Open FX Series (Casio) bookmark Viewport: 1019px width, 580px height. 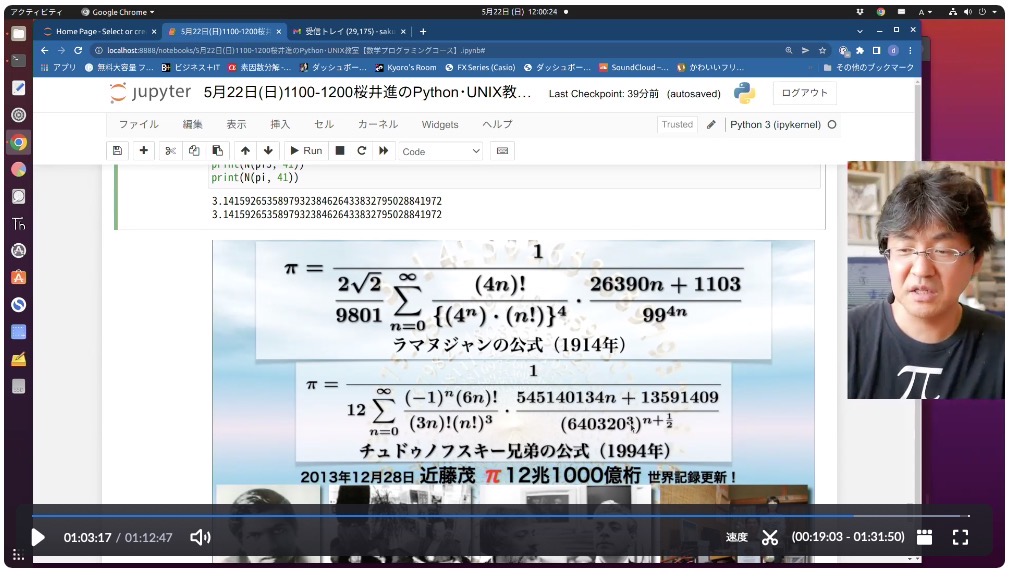(480, 67)
